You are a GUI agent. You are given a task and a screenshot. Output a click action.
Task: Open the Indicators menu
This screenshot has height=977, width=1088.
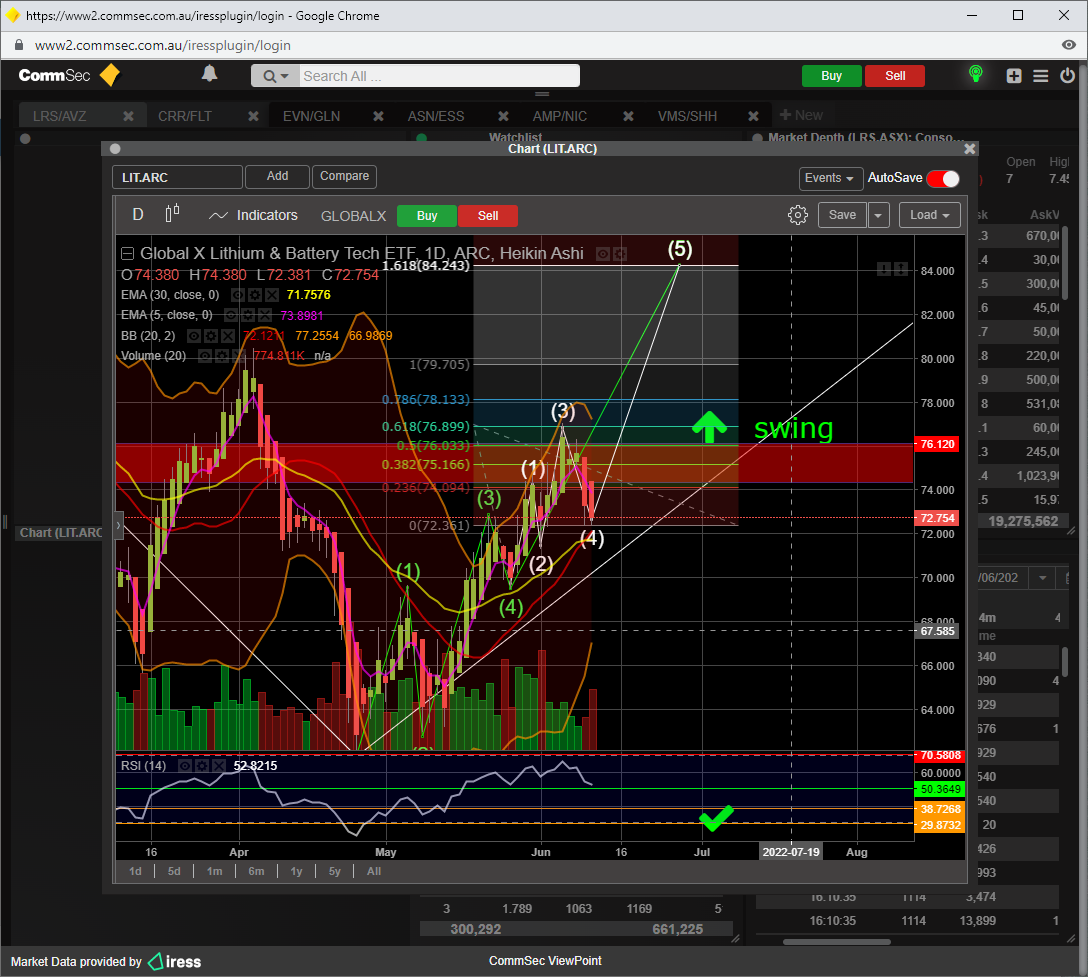point(253,215)
